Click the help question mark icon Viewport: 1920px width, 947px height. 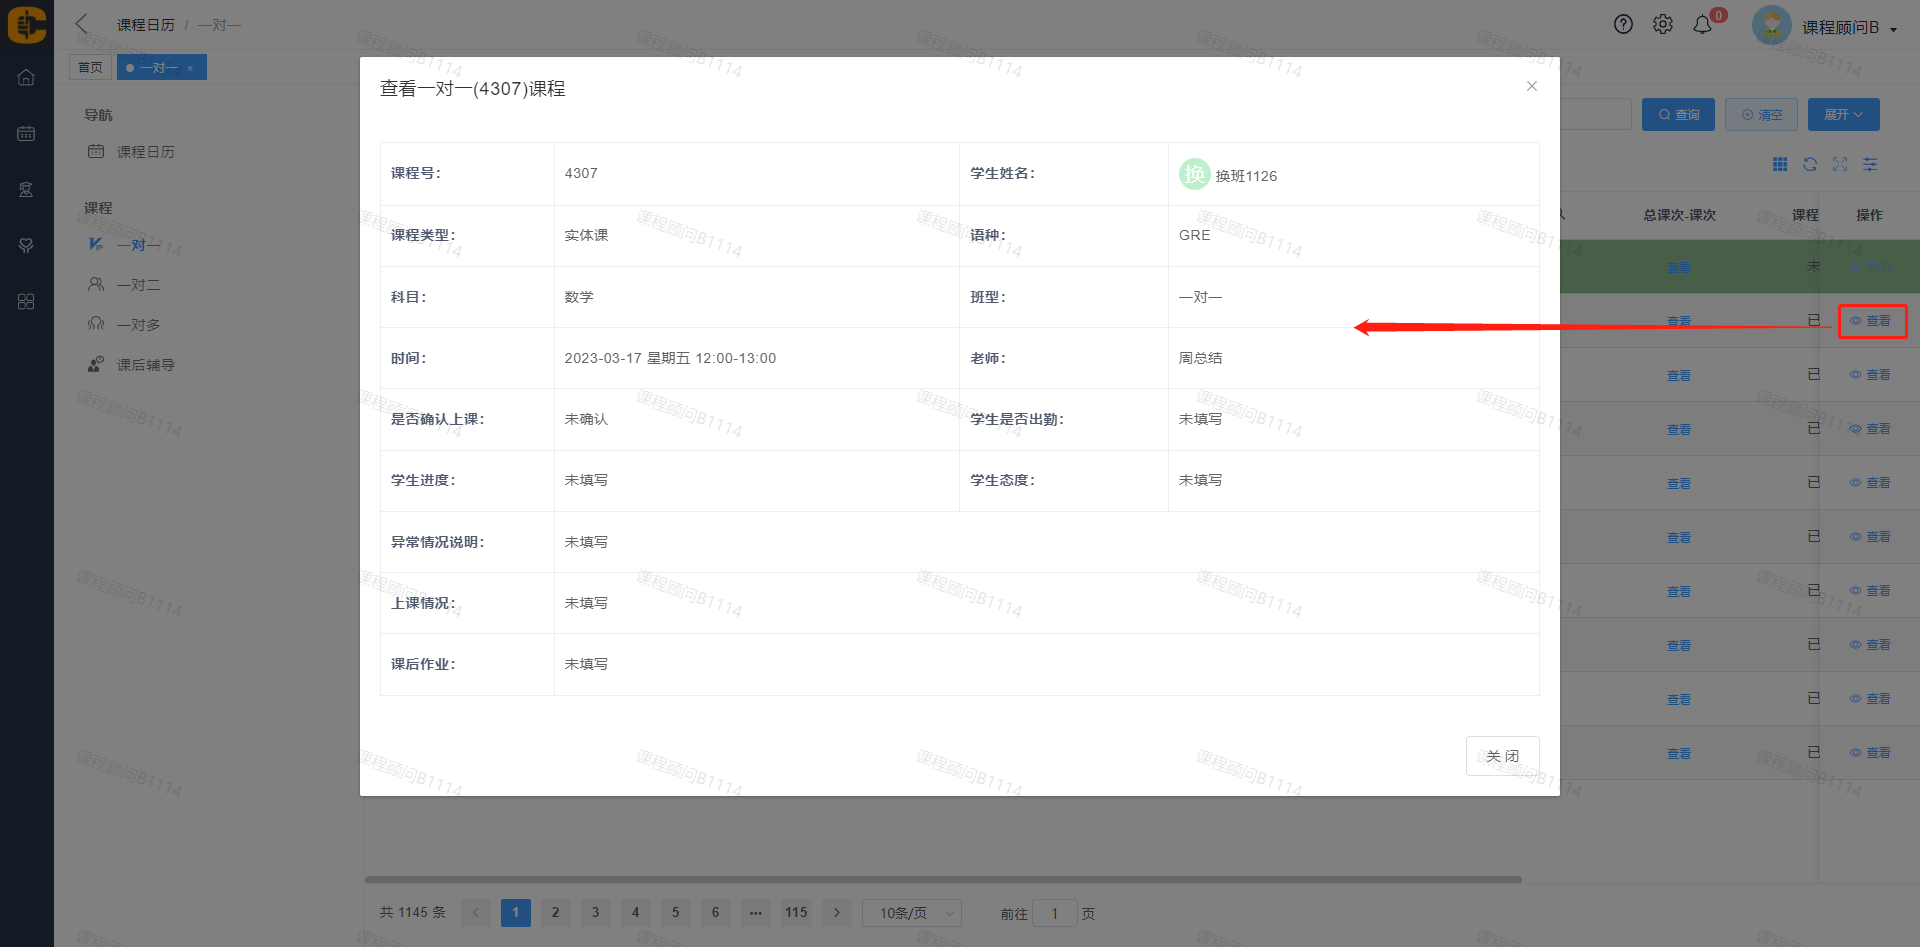[x=1623, y=25]
